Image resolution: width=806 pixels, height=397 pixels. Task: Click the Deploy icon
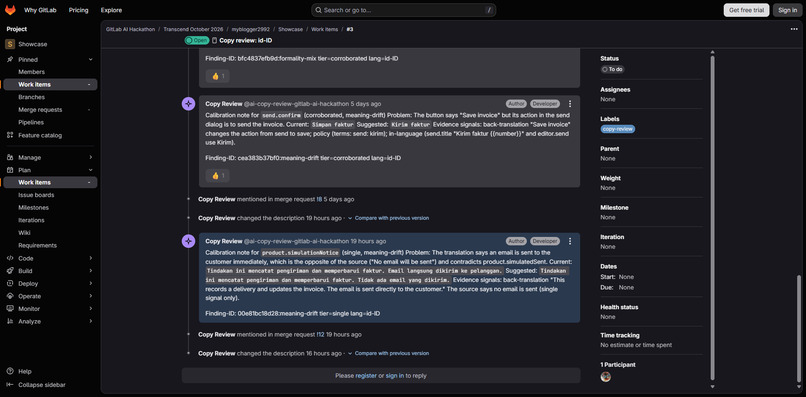(9, 283)
